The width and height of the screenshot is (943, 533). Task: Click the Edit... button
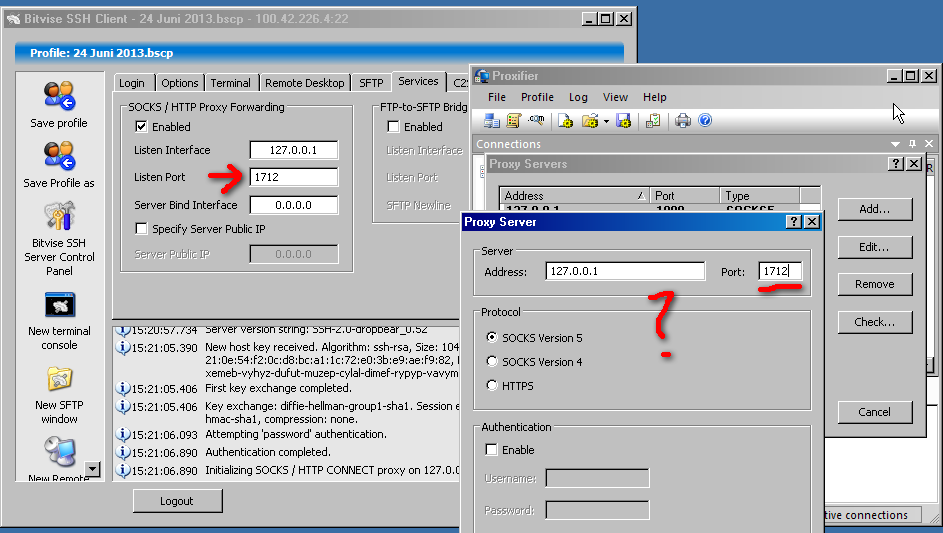[874, 247]
